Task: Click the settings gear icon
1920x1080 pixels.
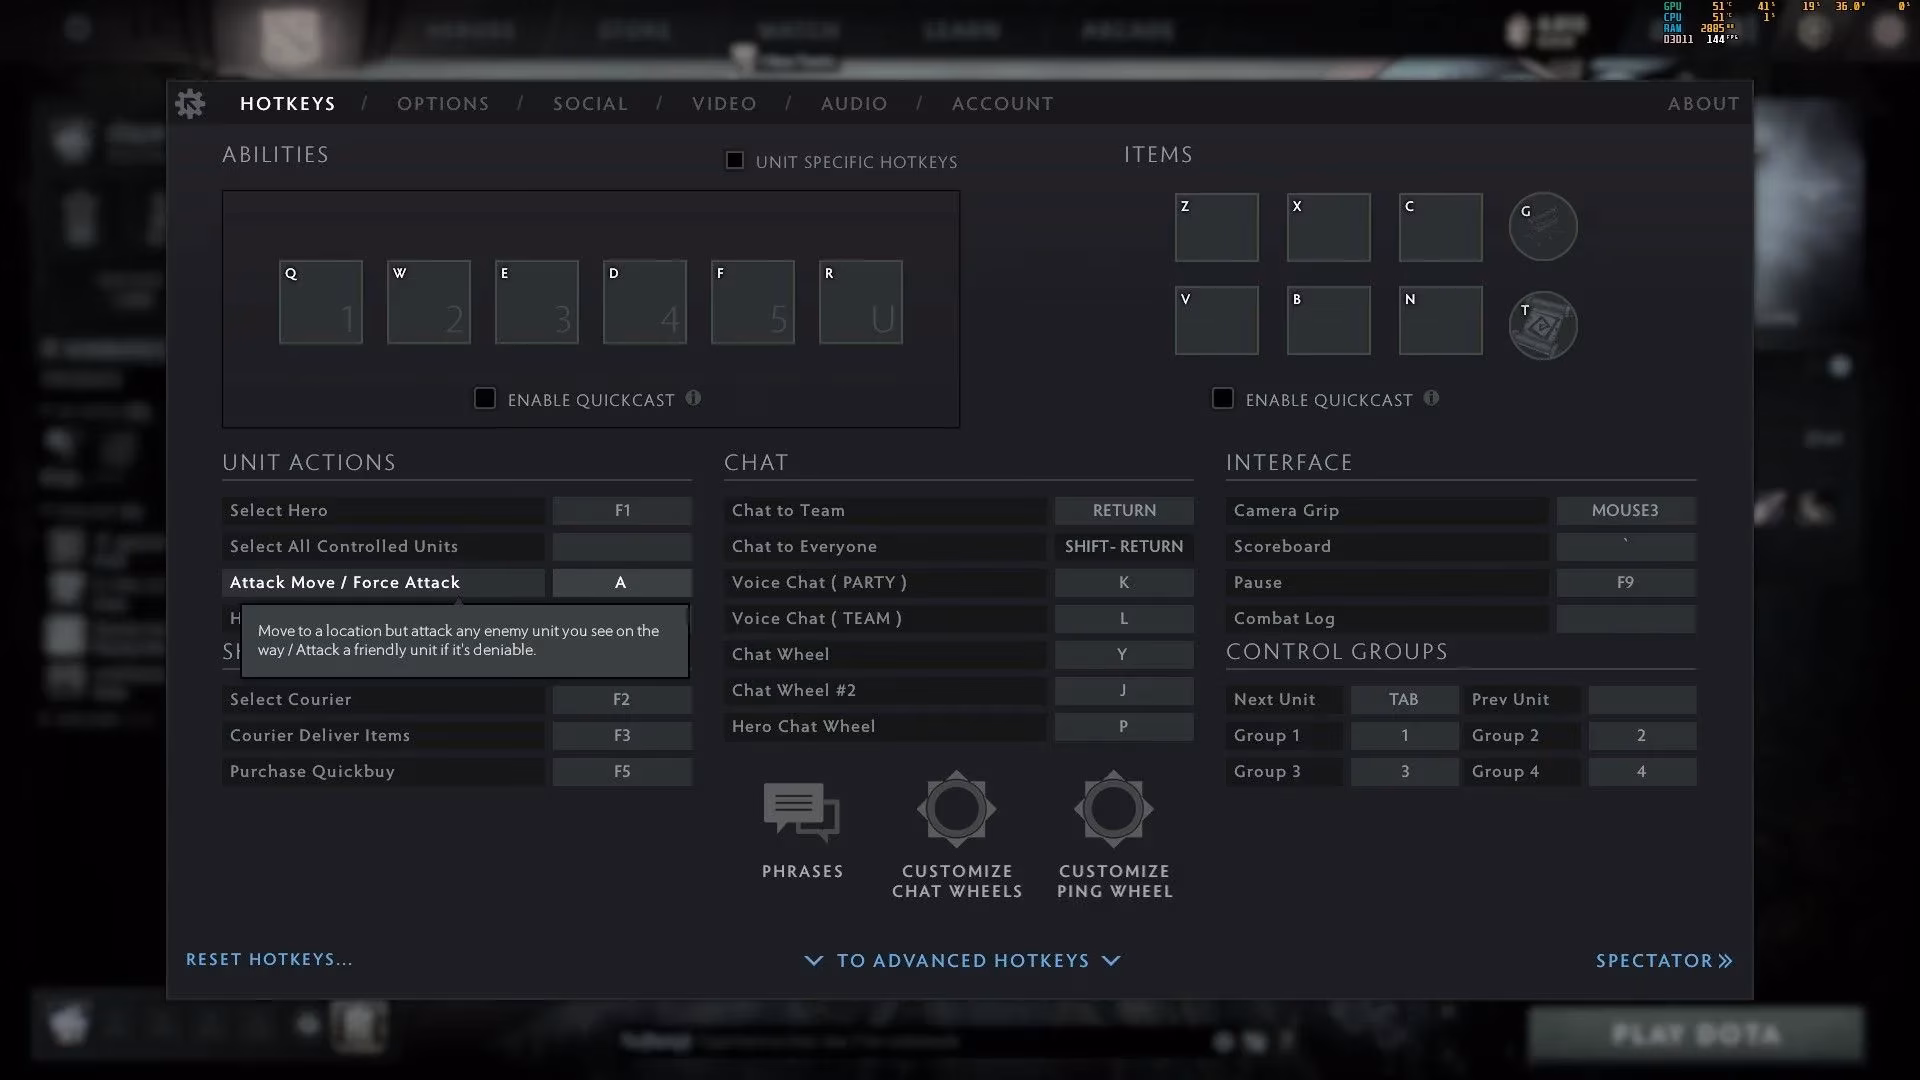Action: pyautogui.click(x=190, y=103)
